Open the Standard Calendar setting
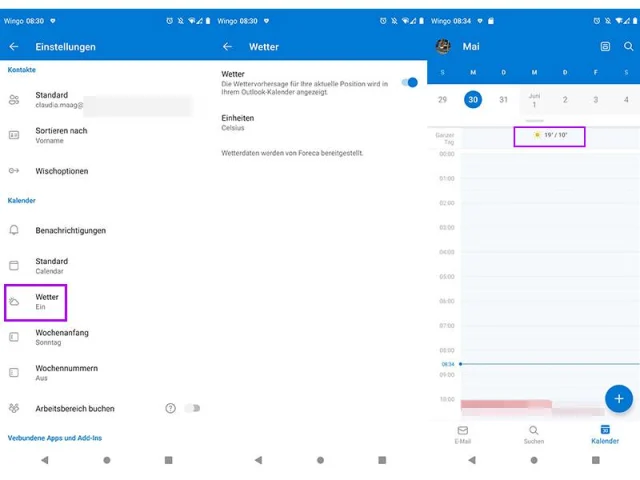 click(107, 266)
